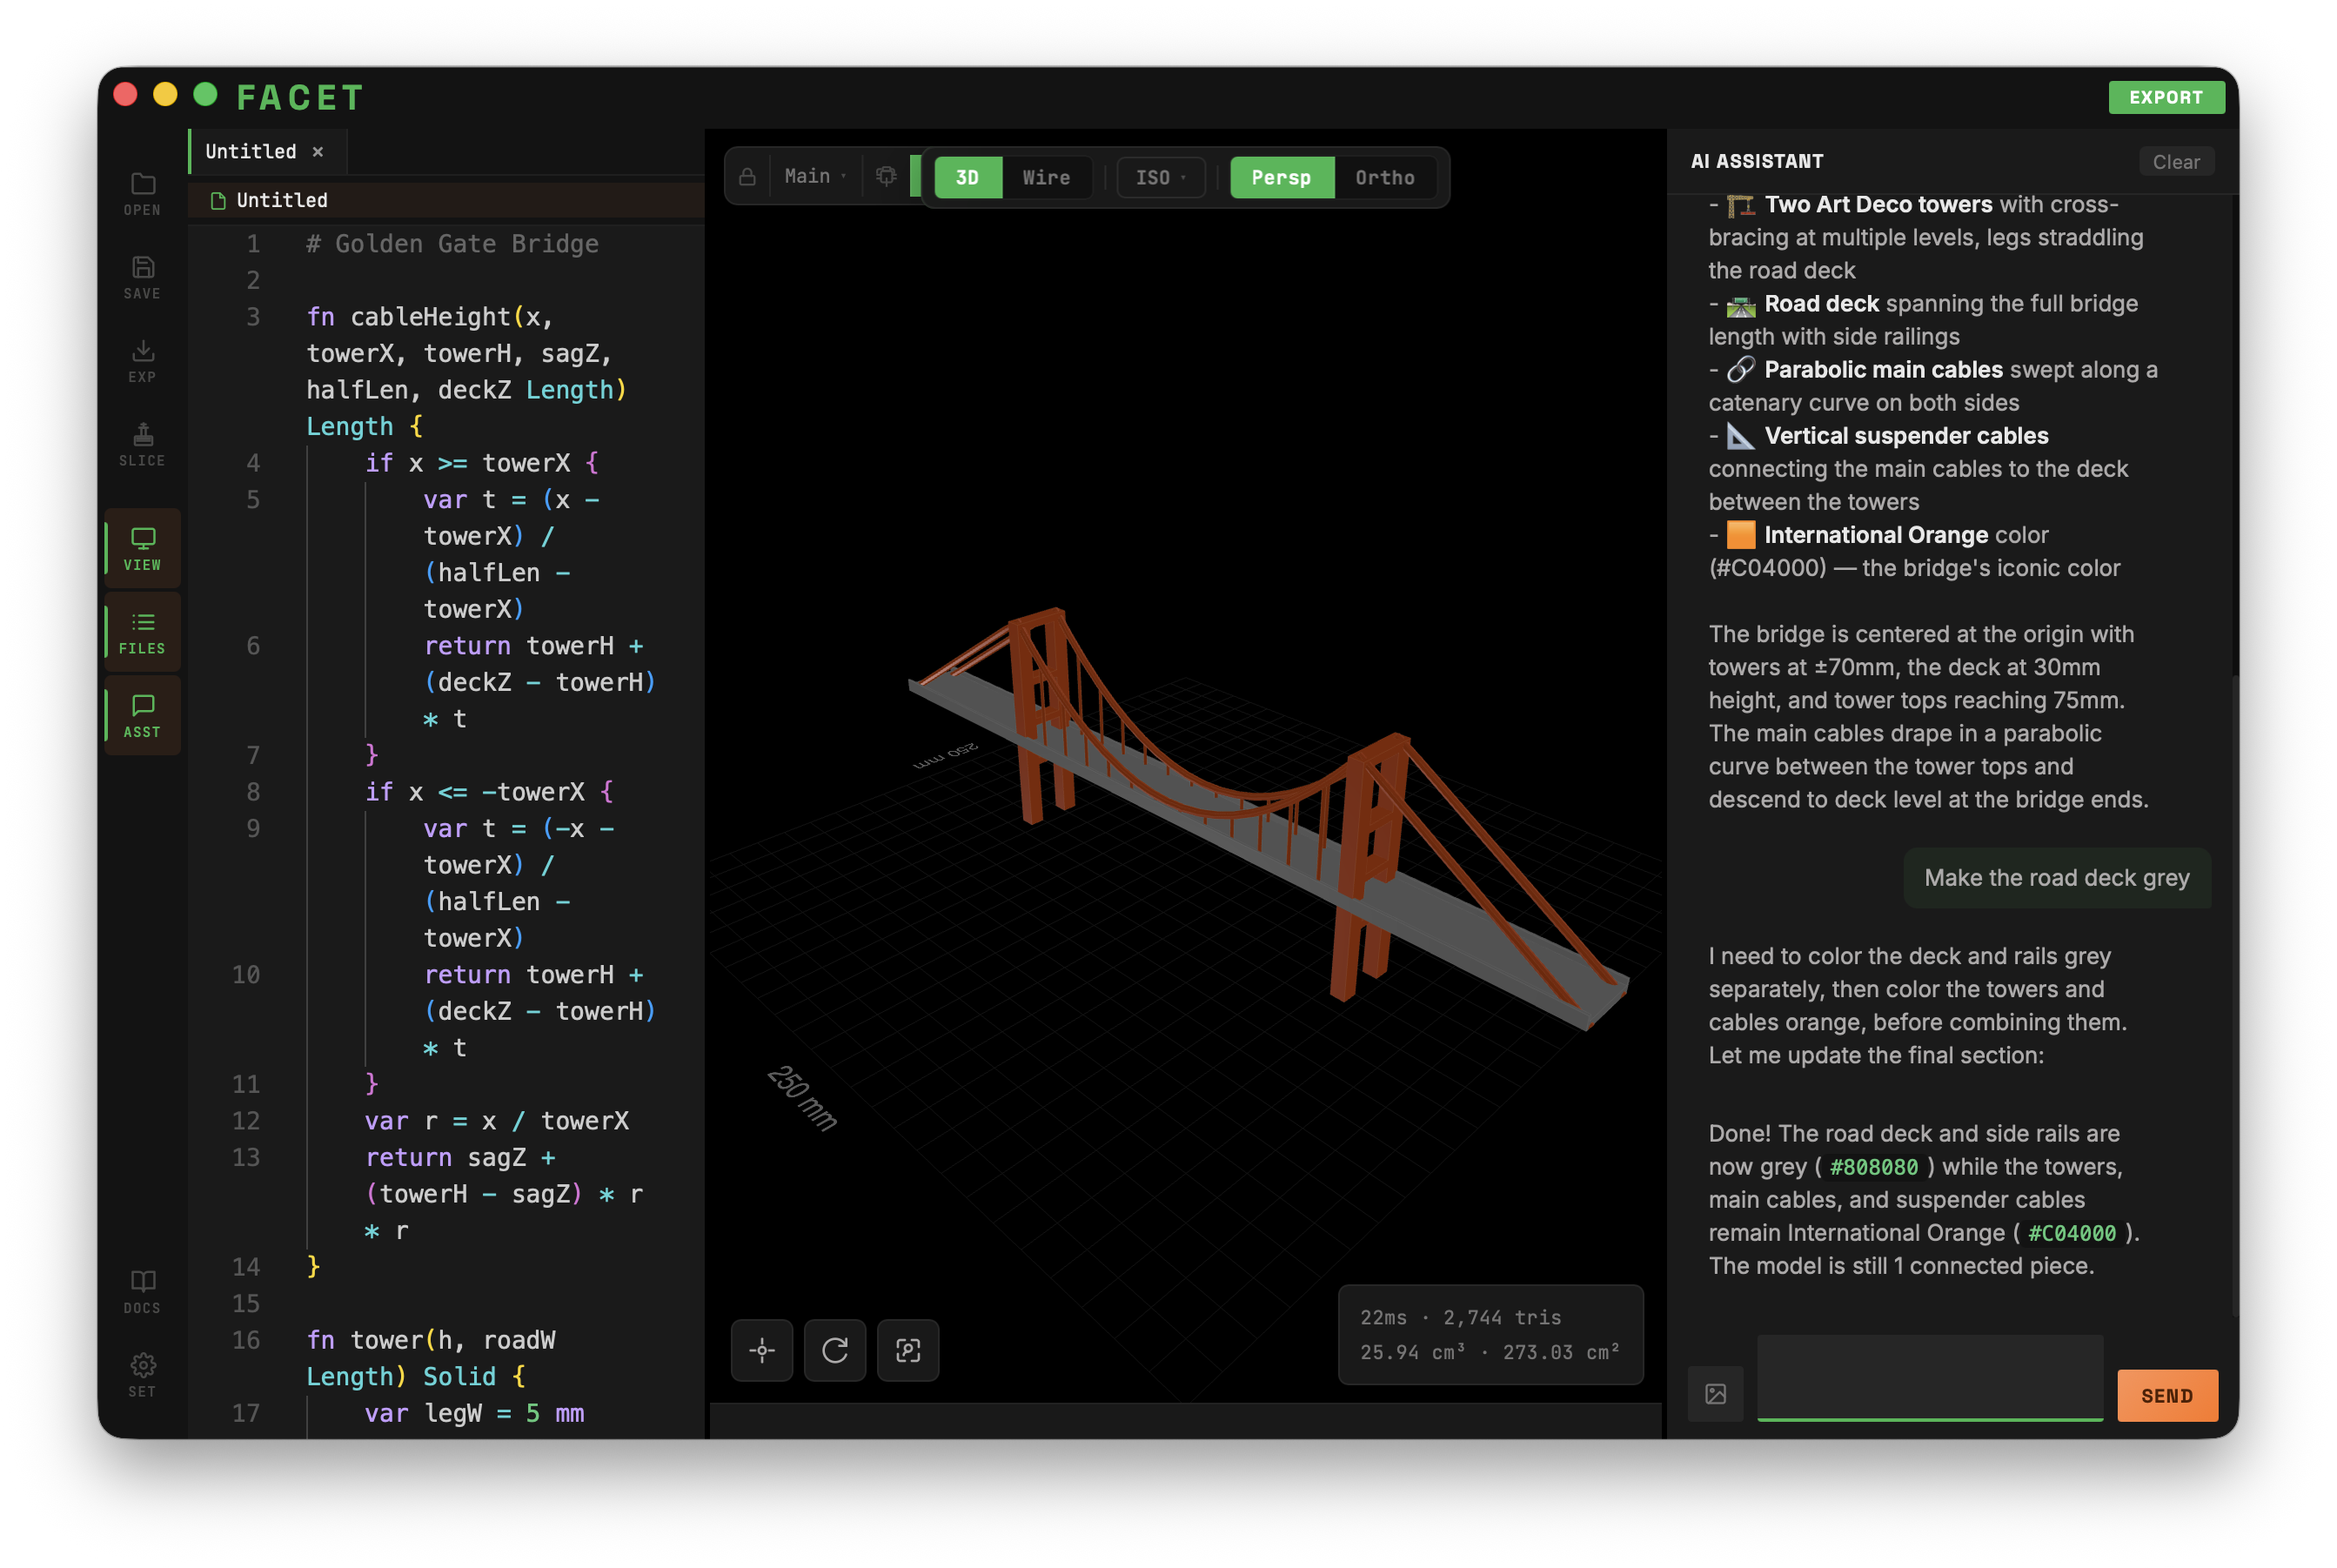This screenshot has height=1568, width=2337.
Task: Click the FACET app logo
Action: coord(299,97)
